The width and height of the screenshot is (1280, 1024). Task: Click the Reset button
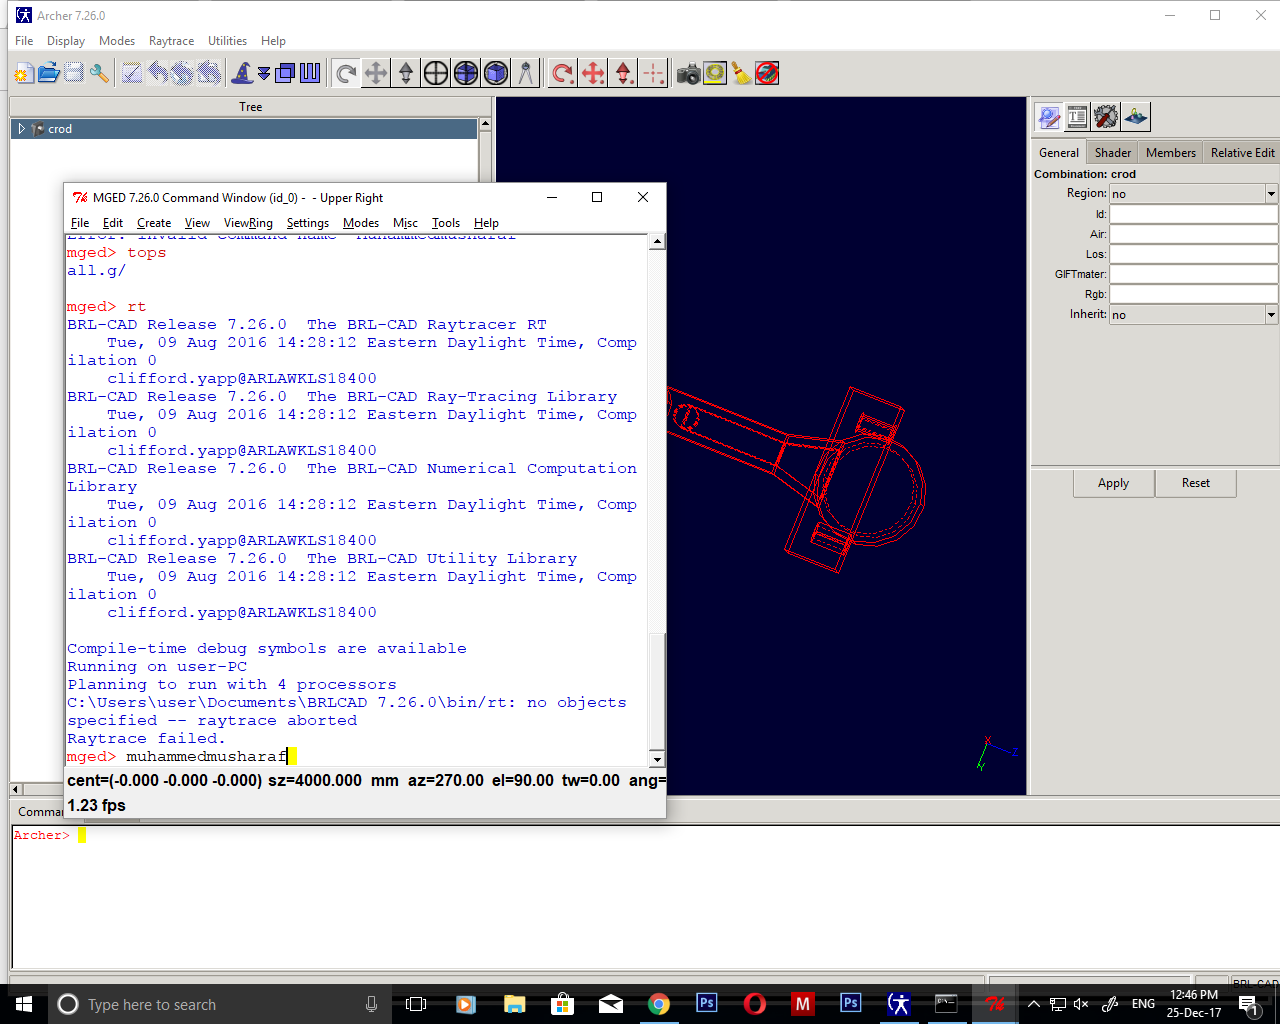(1196, 483)
